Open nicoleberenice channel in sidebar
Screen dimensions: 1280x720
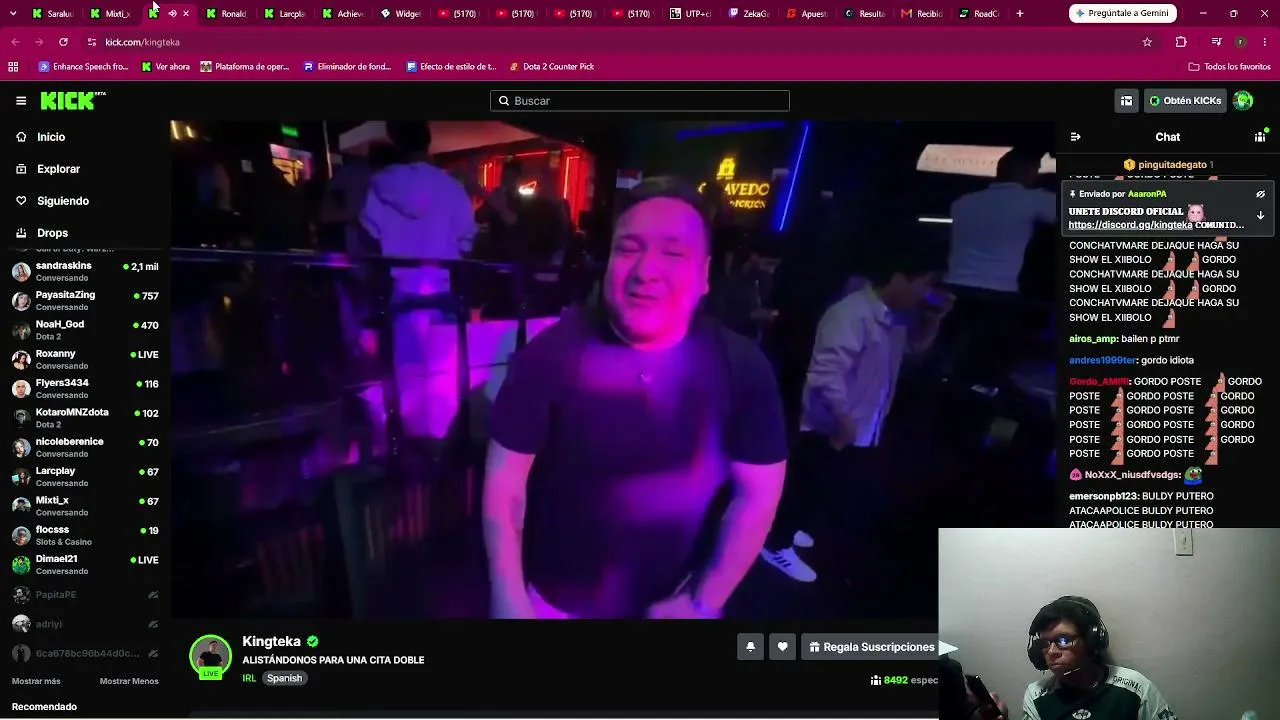[x=85, y=447]
